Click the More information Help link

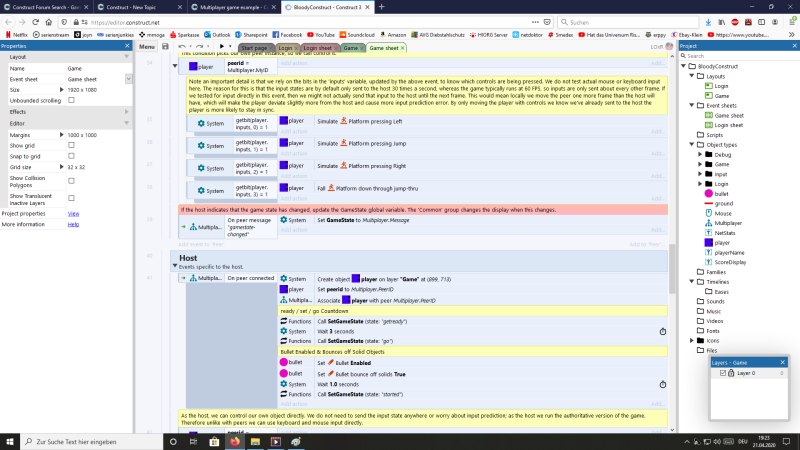73,224
